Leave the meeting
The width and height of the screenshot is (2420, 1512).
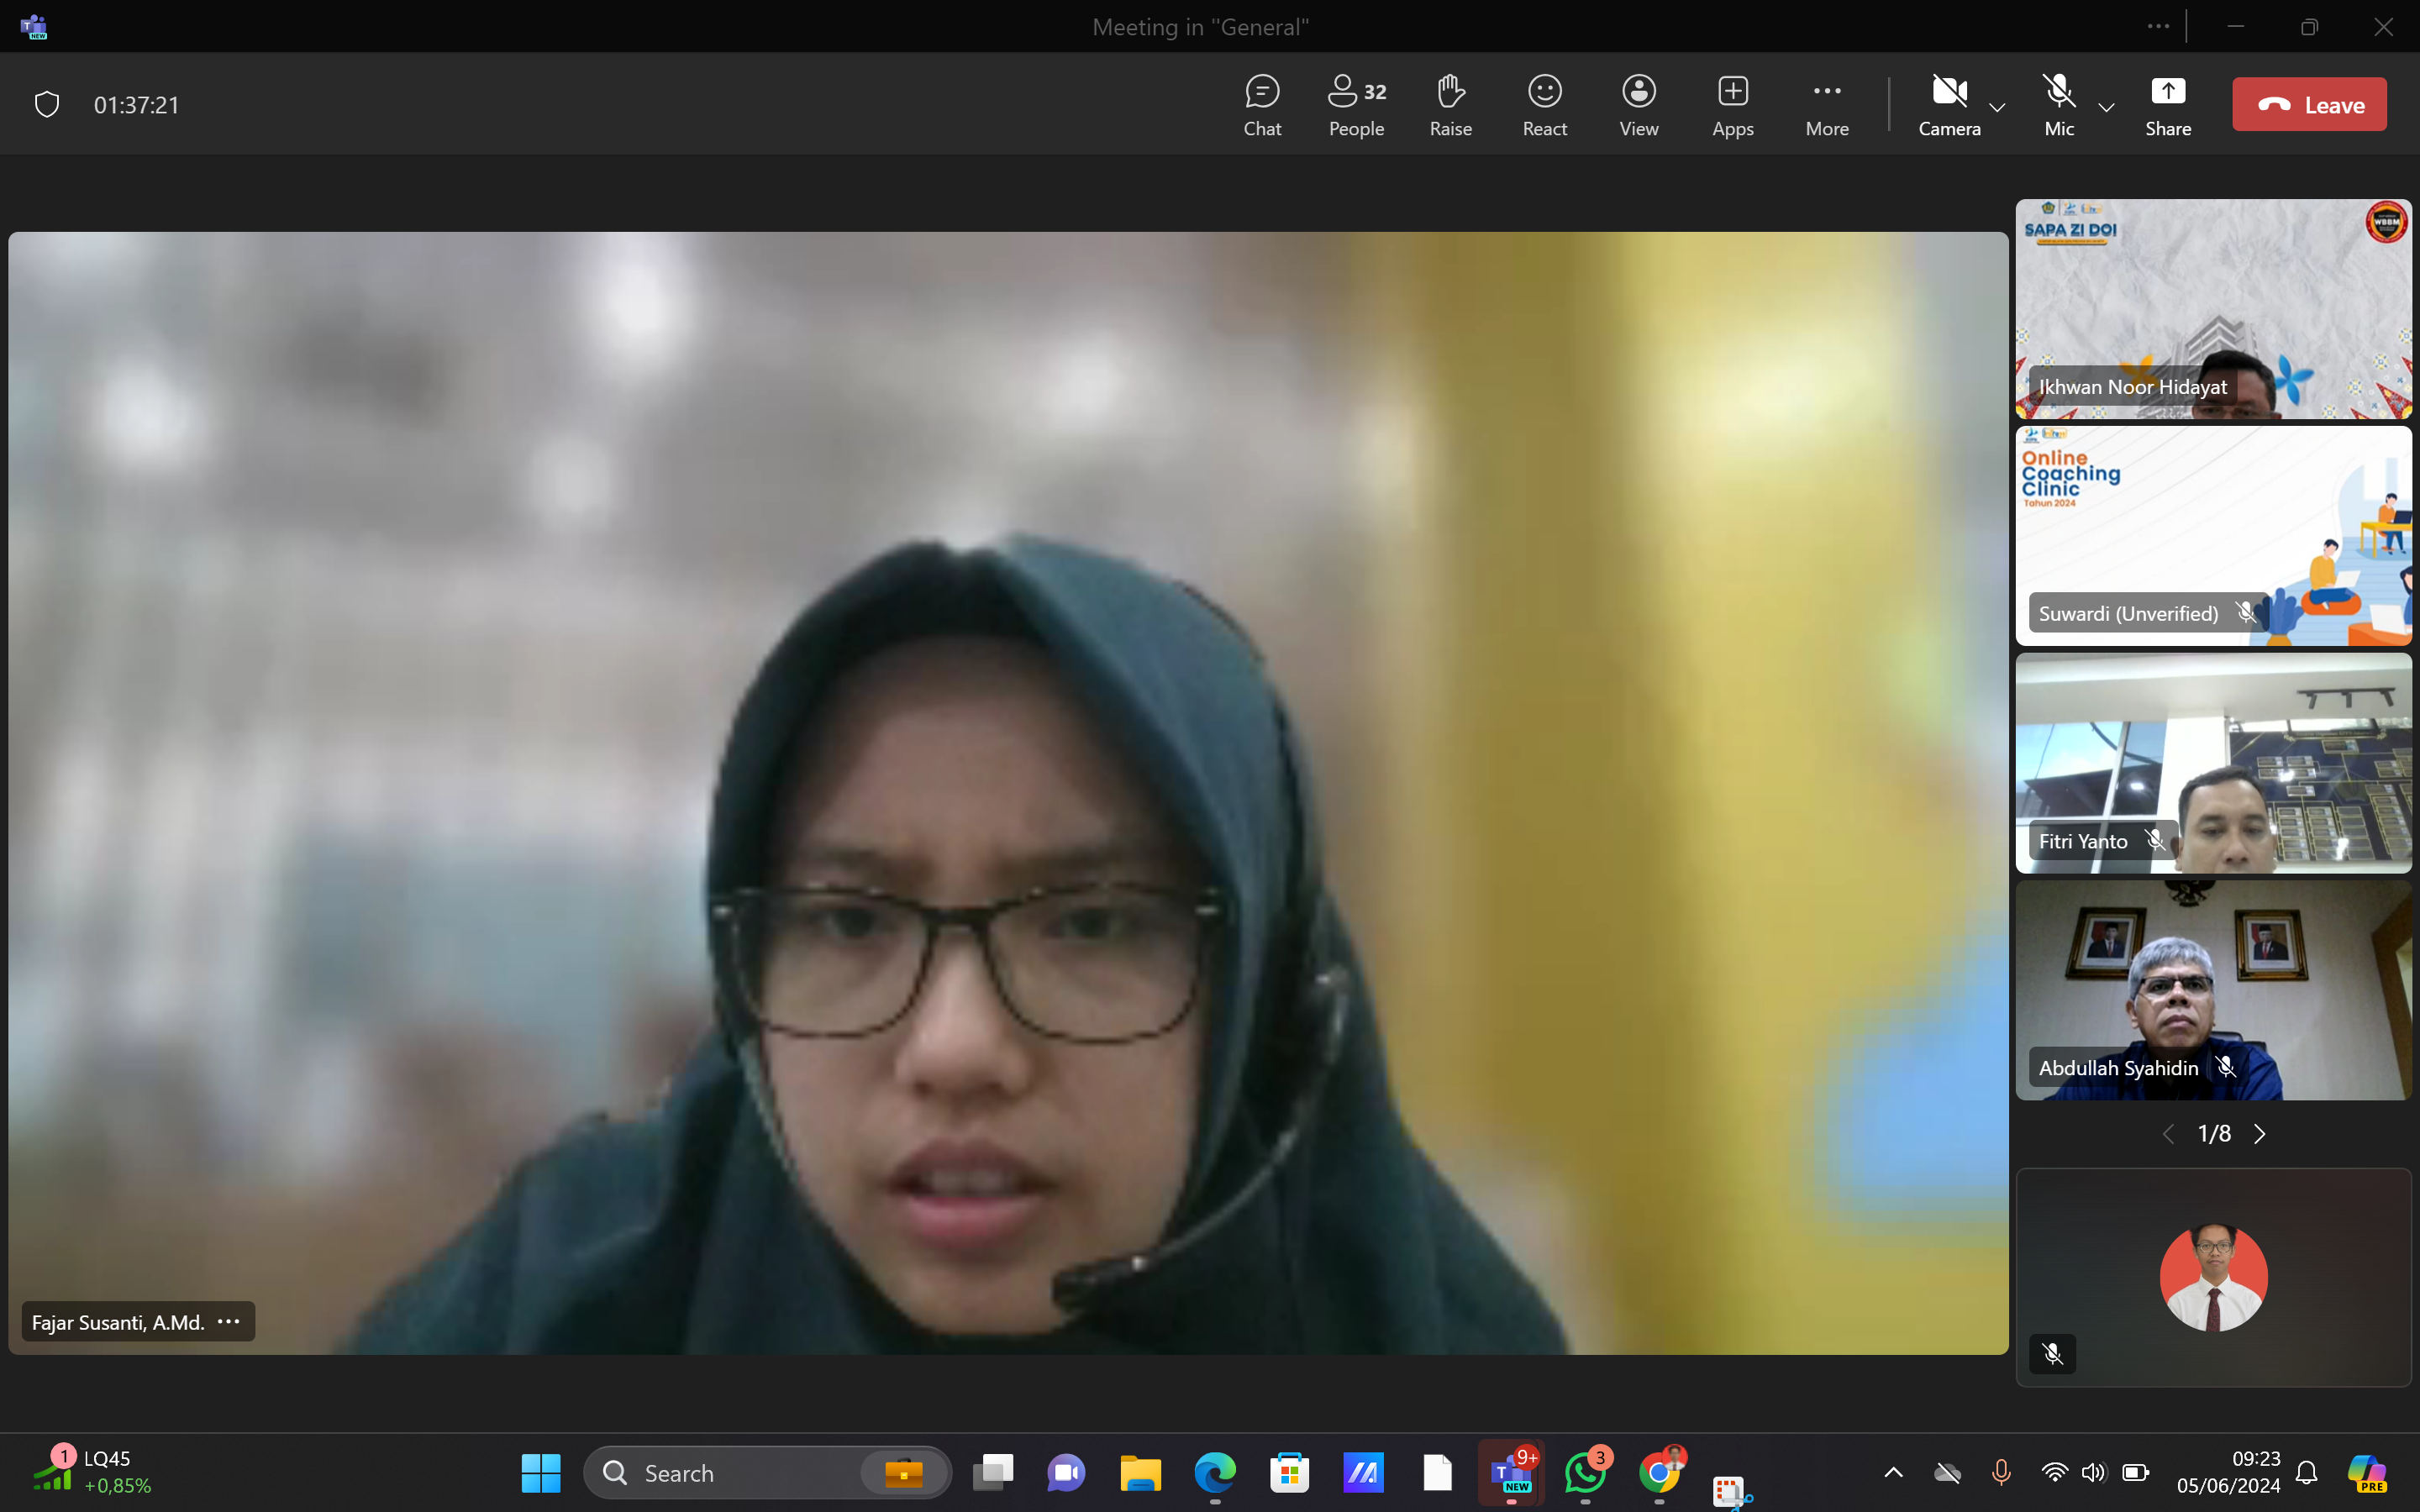point(2308,105)
